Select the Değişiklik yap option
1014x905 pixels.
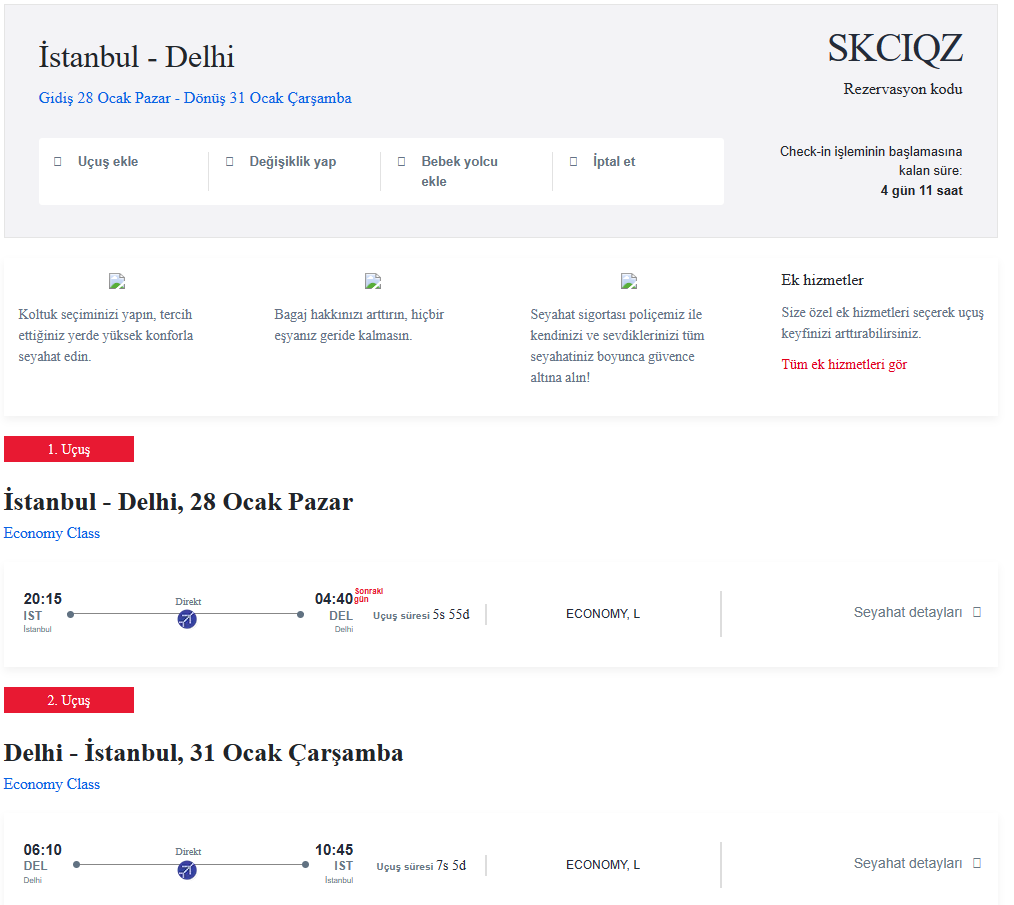[x=292, y=162]
